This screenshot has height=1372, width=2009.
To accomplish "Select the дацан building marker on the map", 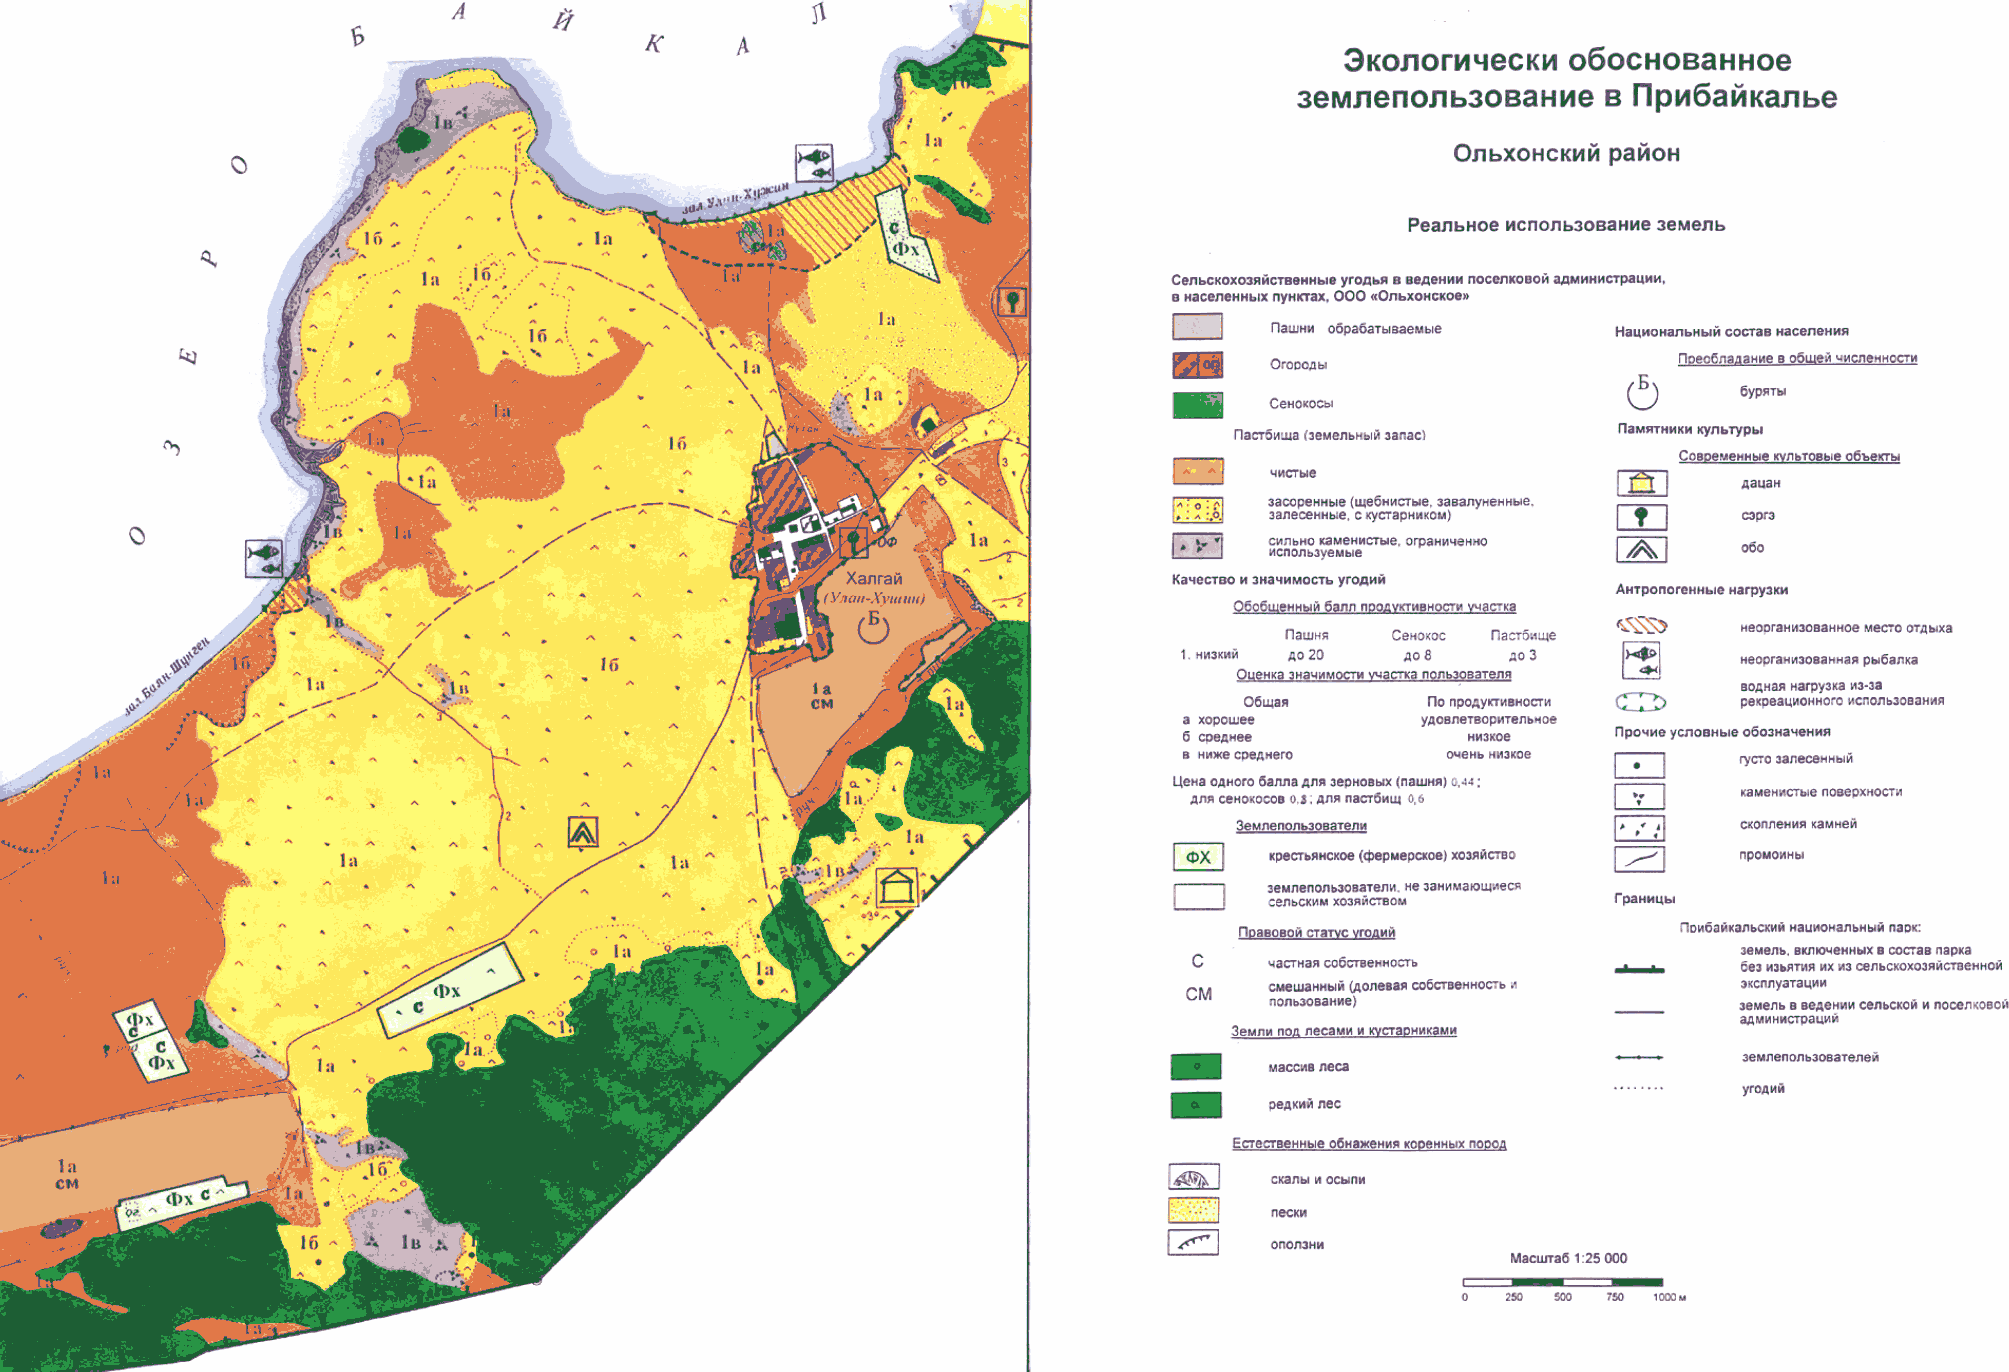I will click(896, 887).
